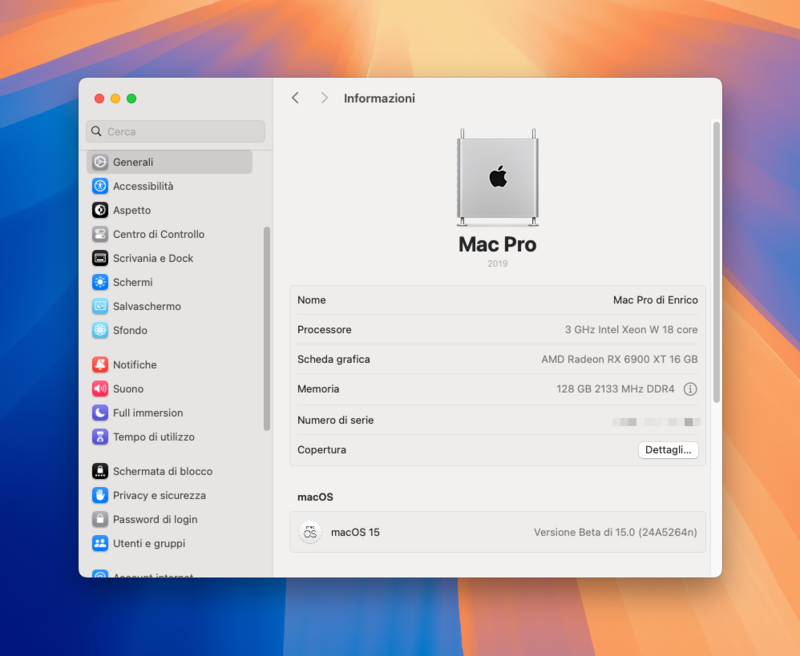Image resolution: width=800 pixels, height=656 pixels.
Task: Click the Mac Pro di Enrico name
Action: pos(655,300)
